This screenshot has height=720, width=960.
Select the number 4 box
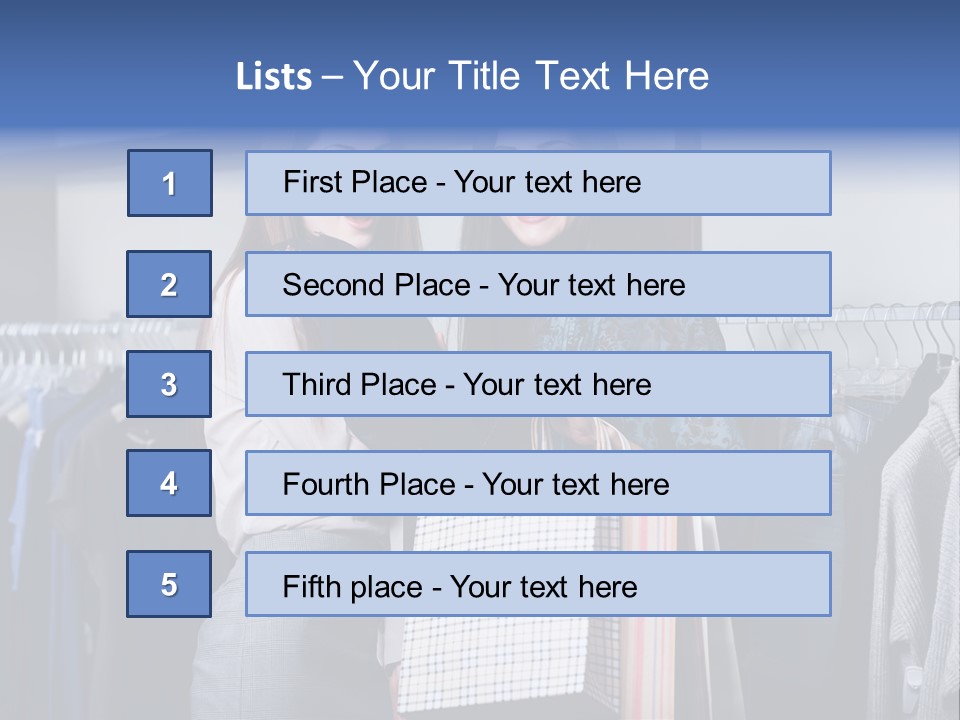click(169, 483)
